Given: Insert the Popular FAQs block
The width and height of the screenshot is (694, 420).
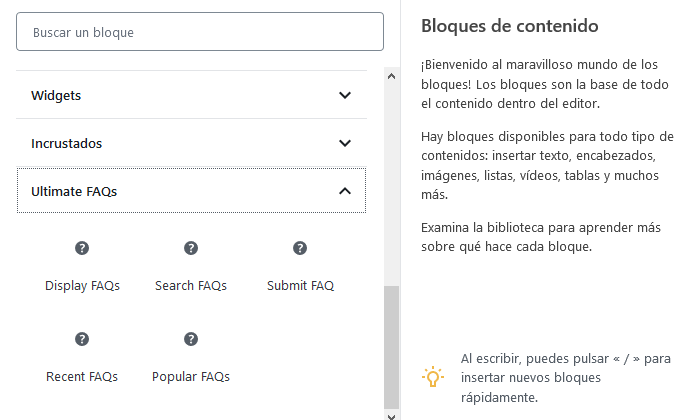Looking at the screenshot, I should point(191,358).
